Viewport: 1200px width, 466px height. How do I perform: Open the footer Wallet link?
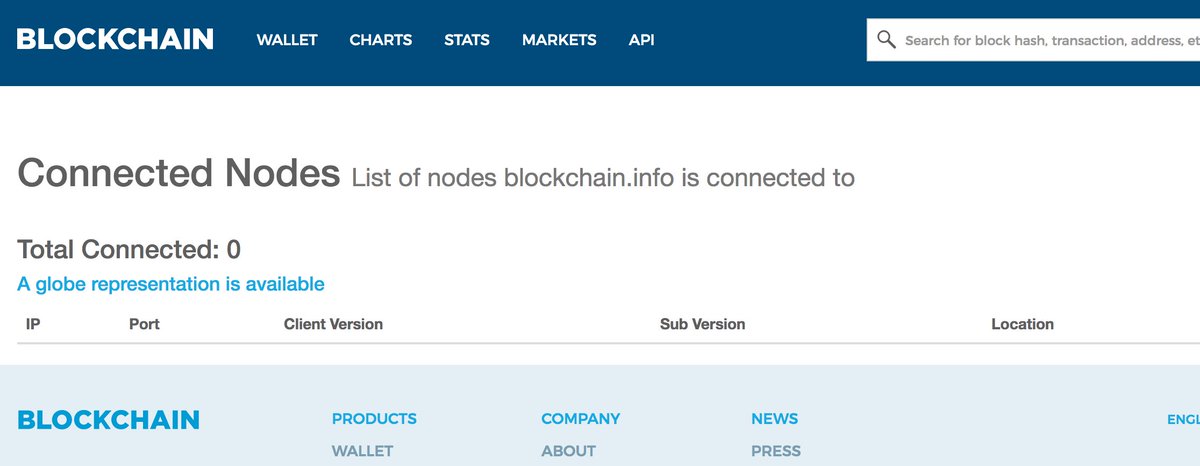click(x=362, y=451)
